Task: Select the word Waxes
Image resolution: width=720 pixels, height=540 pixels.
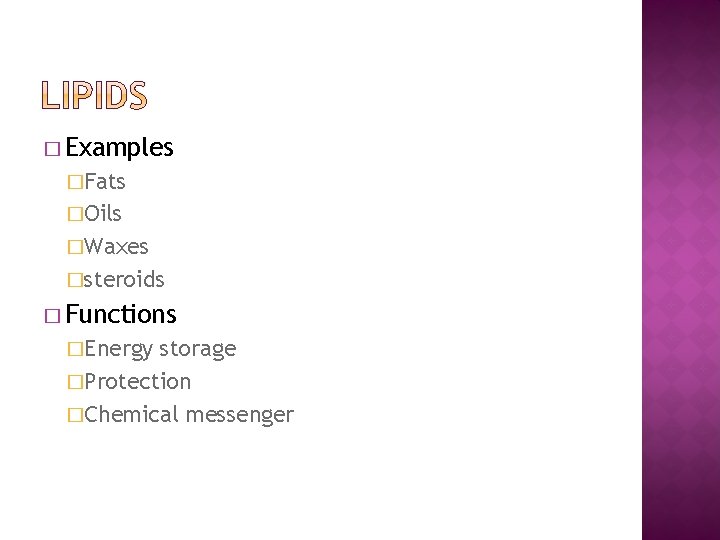Action: 117,246
